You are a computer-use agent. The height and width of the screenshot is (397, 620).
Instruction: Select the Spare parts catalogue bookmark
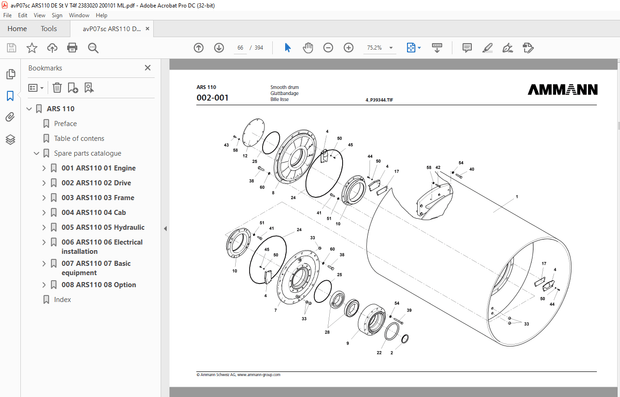click(x=88, y=153)
